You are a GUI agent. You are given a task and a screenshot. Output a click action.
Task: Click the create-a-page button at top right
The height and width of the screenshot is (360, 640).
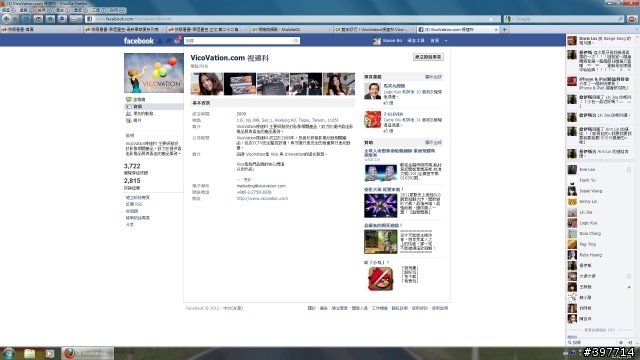428,57
